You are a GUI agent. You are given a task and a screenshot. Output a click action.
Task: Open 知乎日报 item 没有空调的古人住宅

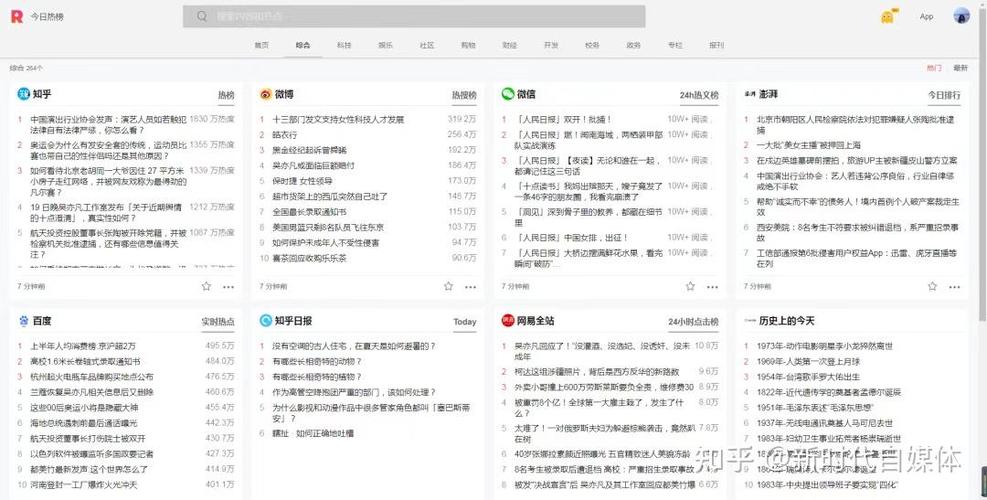[x=354, y=346]
